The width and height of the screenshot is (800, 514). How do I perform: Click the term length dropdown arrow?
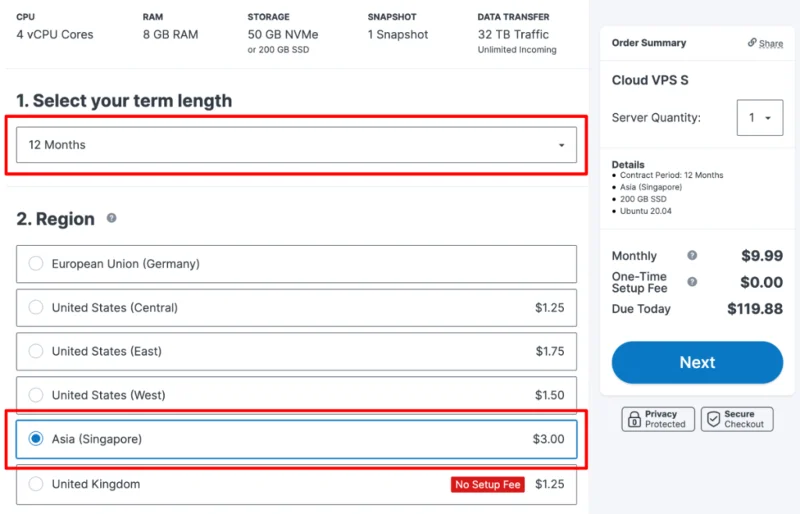click(561, 145)
